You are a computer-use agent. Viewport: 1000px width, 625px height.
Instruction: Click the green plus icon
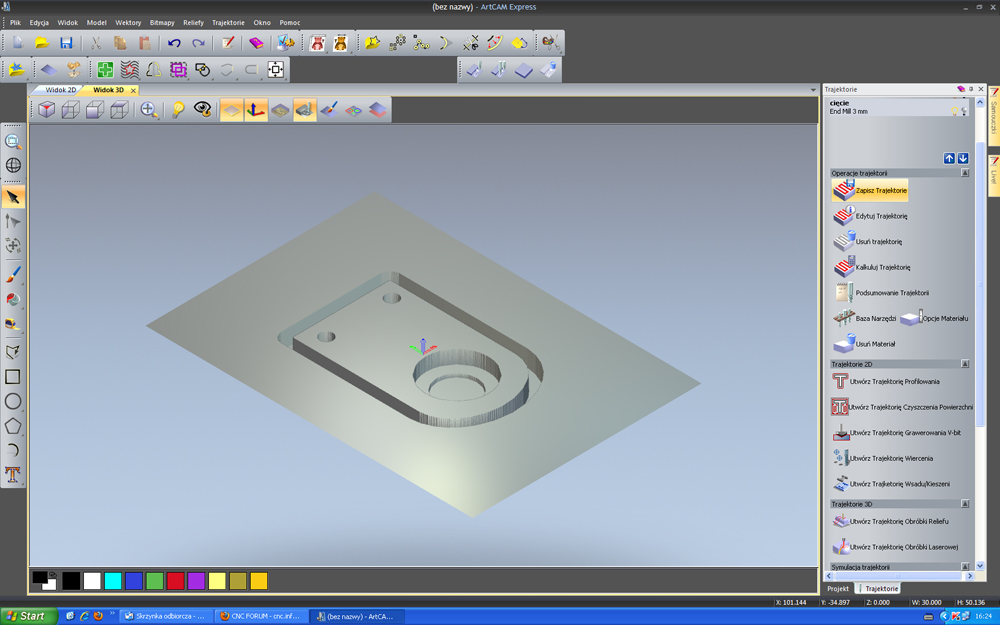105,69
